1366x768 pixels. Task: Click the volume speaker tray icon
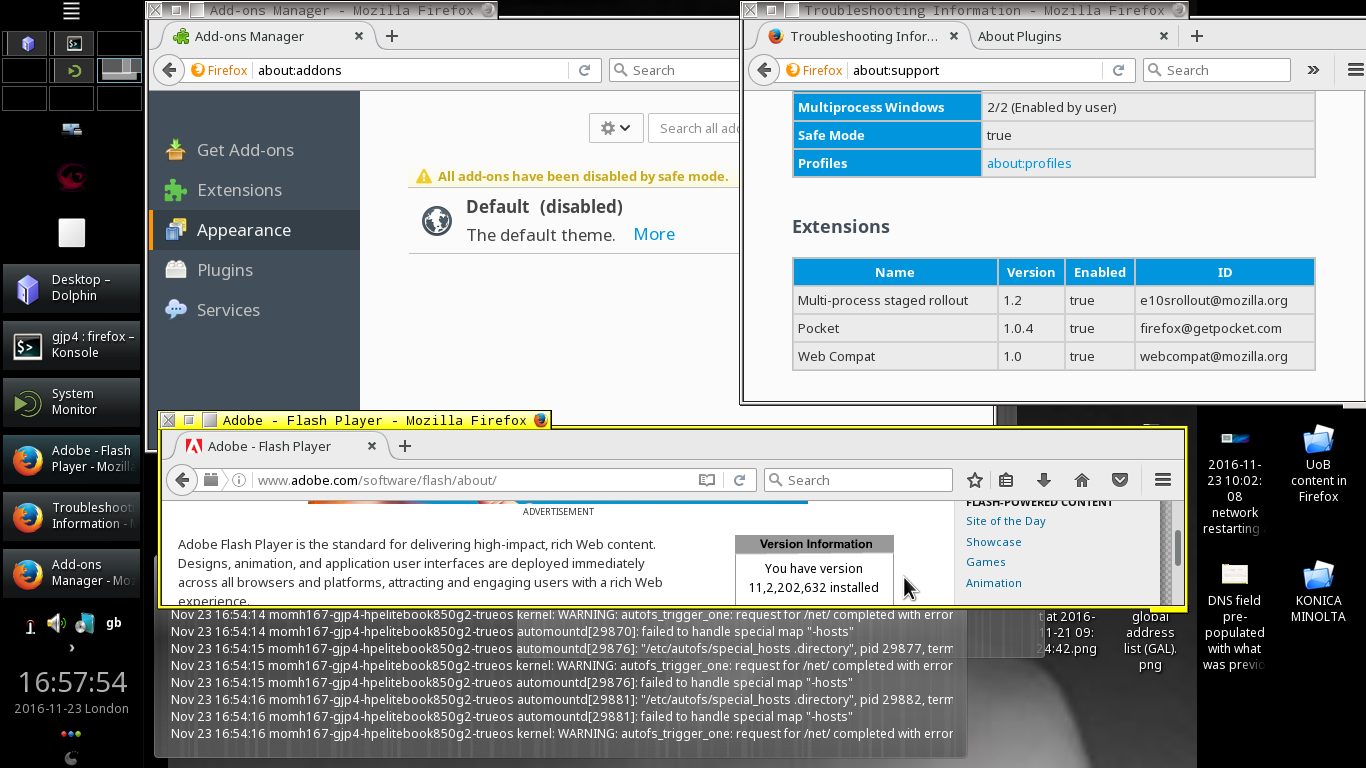(x=56, y=624)
